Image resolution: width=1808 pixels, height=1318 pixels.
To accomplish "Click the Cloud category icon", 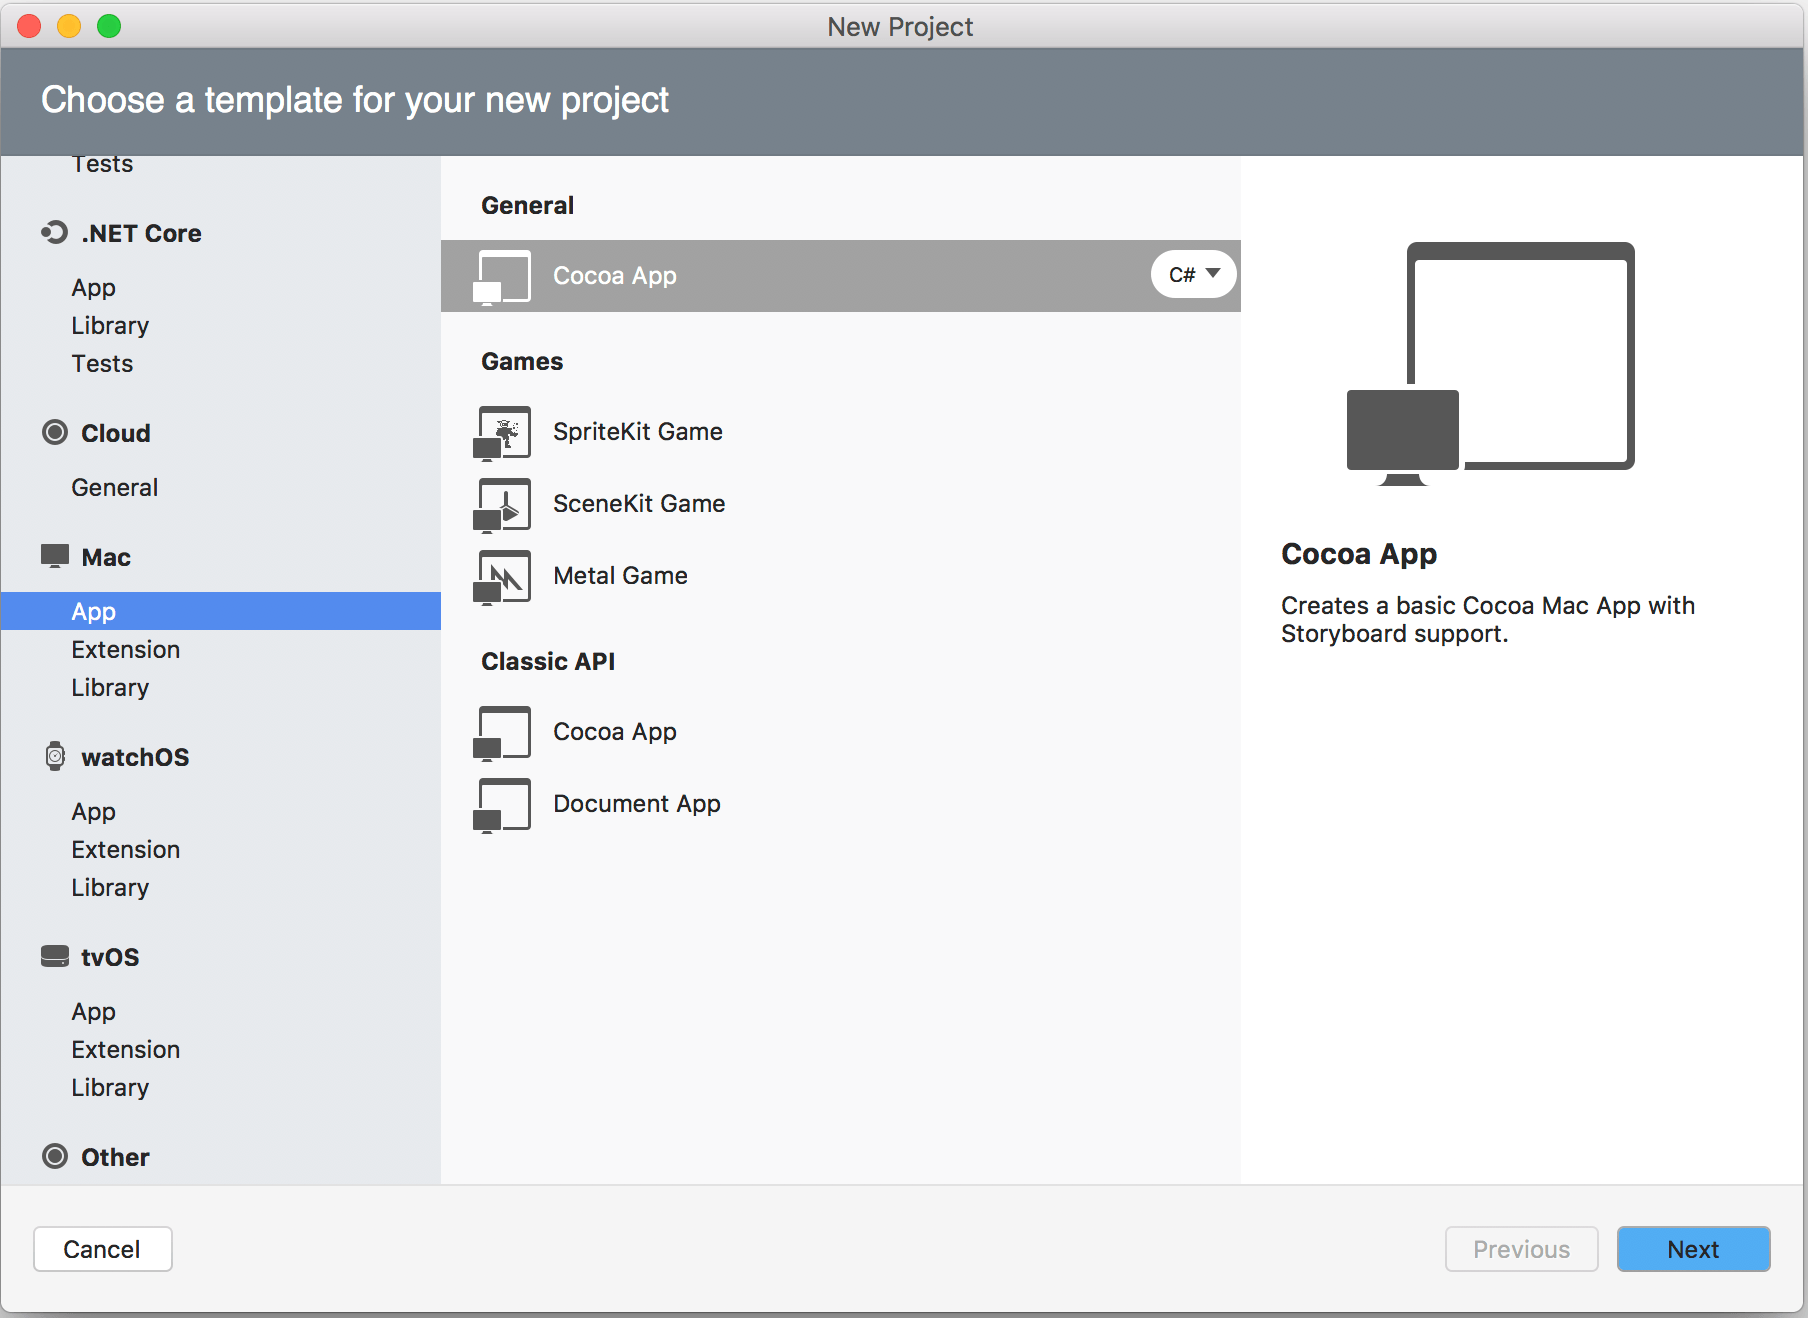I will point(55,432).
